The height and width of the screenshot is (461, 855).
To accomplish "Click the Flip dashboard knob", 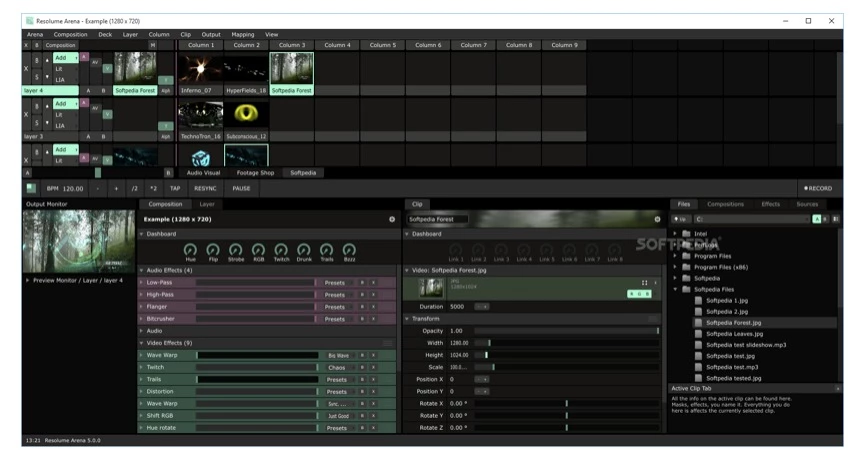I will [x=213, y=250].
